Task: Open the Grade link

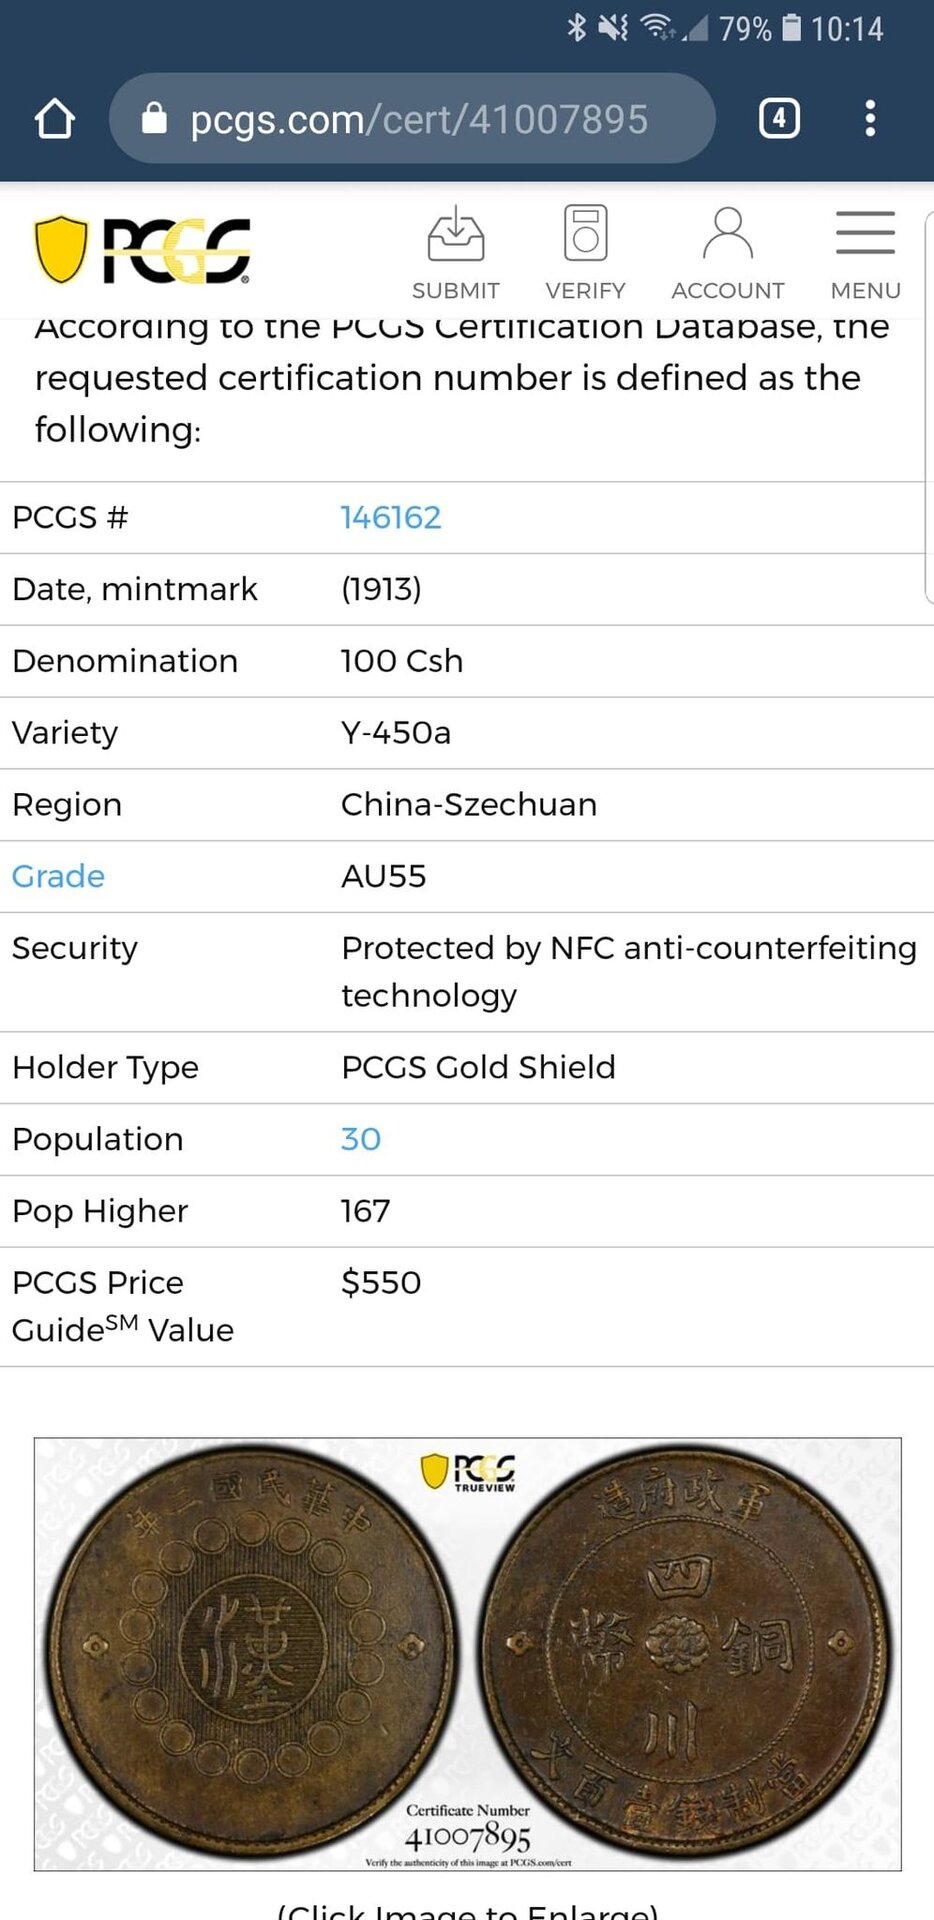Action: click(x=58, y=877)
